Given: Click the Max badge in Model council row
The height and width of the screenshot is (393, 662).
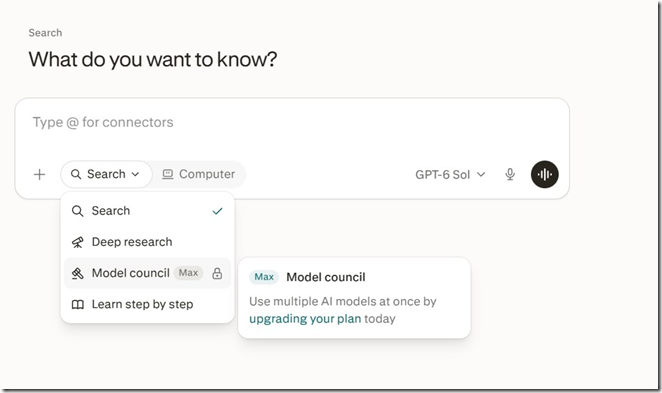Looking at the screenshot, I should click(188, 273).
